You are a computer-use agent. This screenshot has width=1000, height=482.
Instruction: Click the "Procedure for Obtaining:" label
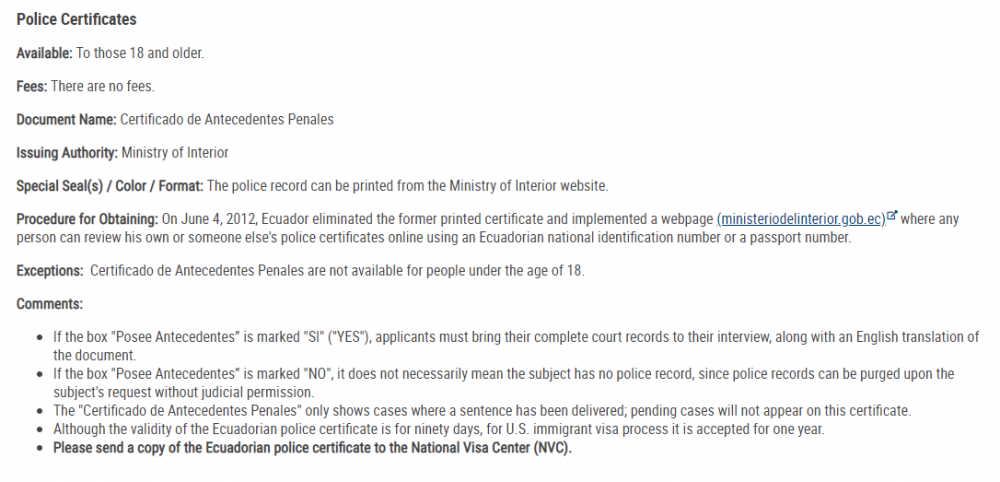pyautogui.click(x=87, y=219)
